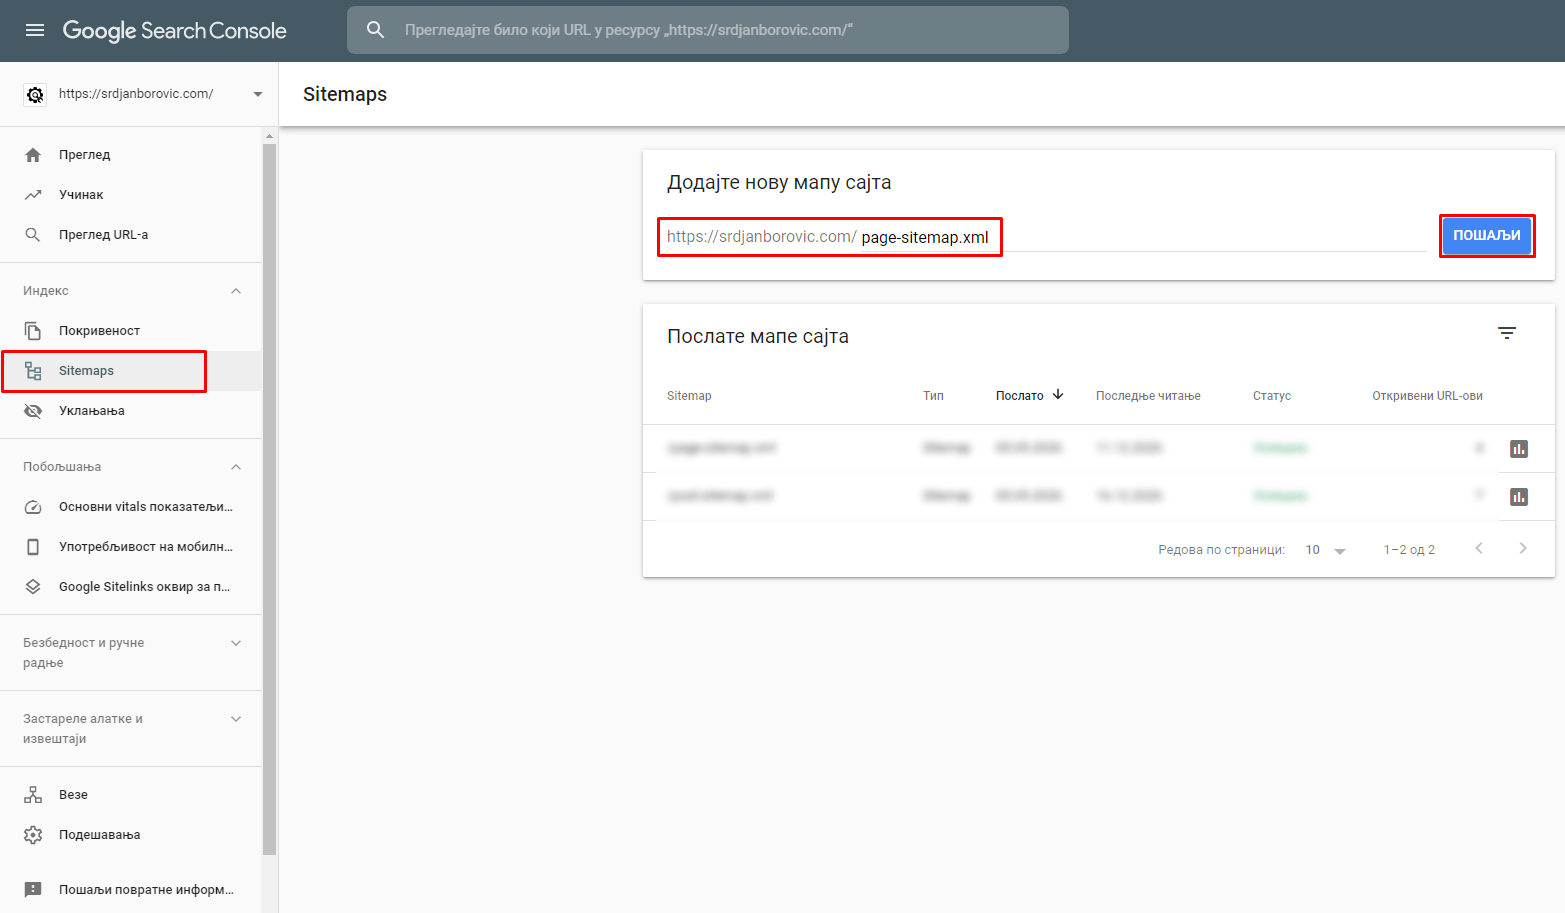Click the magnifier icon beside Преглед URL-а

tap(33, 235)
